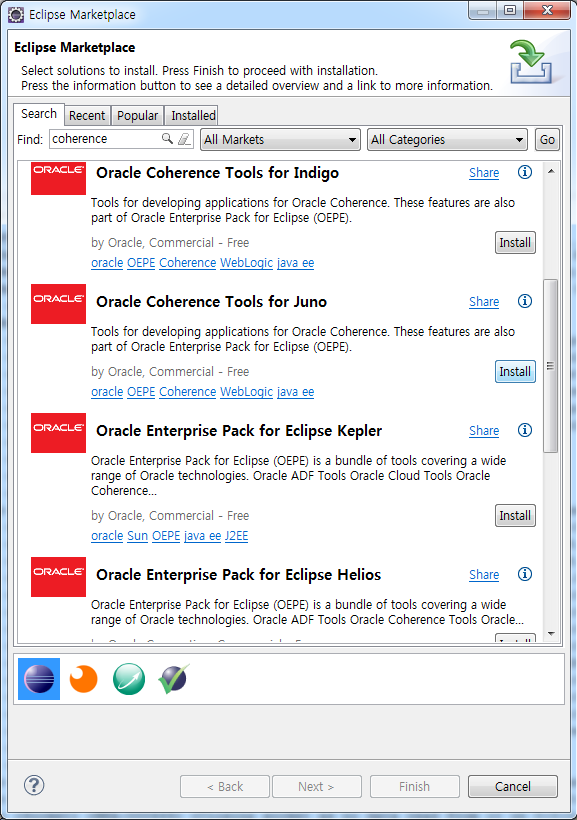
Task: Open the All Markets dropdown
Action: 280,140
